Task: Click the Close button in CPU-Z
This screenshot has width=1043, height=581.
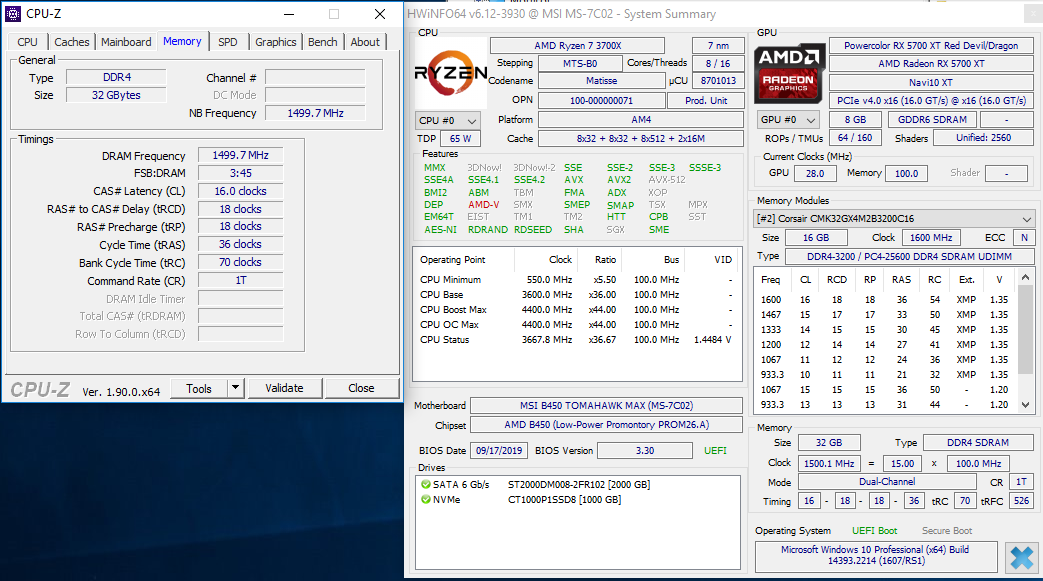Action: [361, 388]
